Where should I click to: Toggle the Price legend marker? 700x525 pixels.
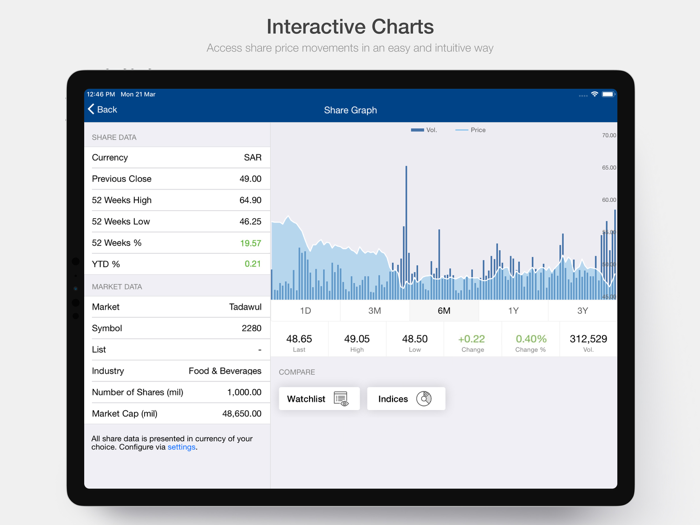click(462, 130)
